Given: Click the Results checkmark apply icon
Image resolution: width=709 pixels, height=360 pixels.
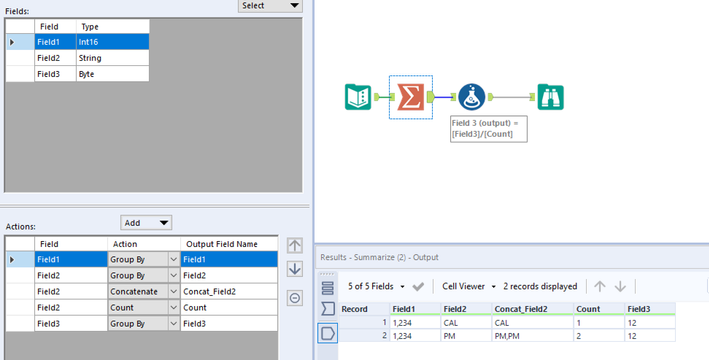Looking at the screenshot, I should [x=418, y=286].
